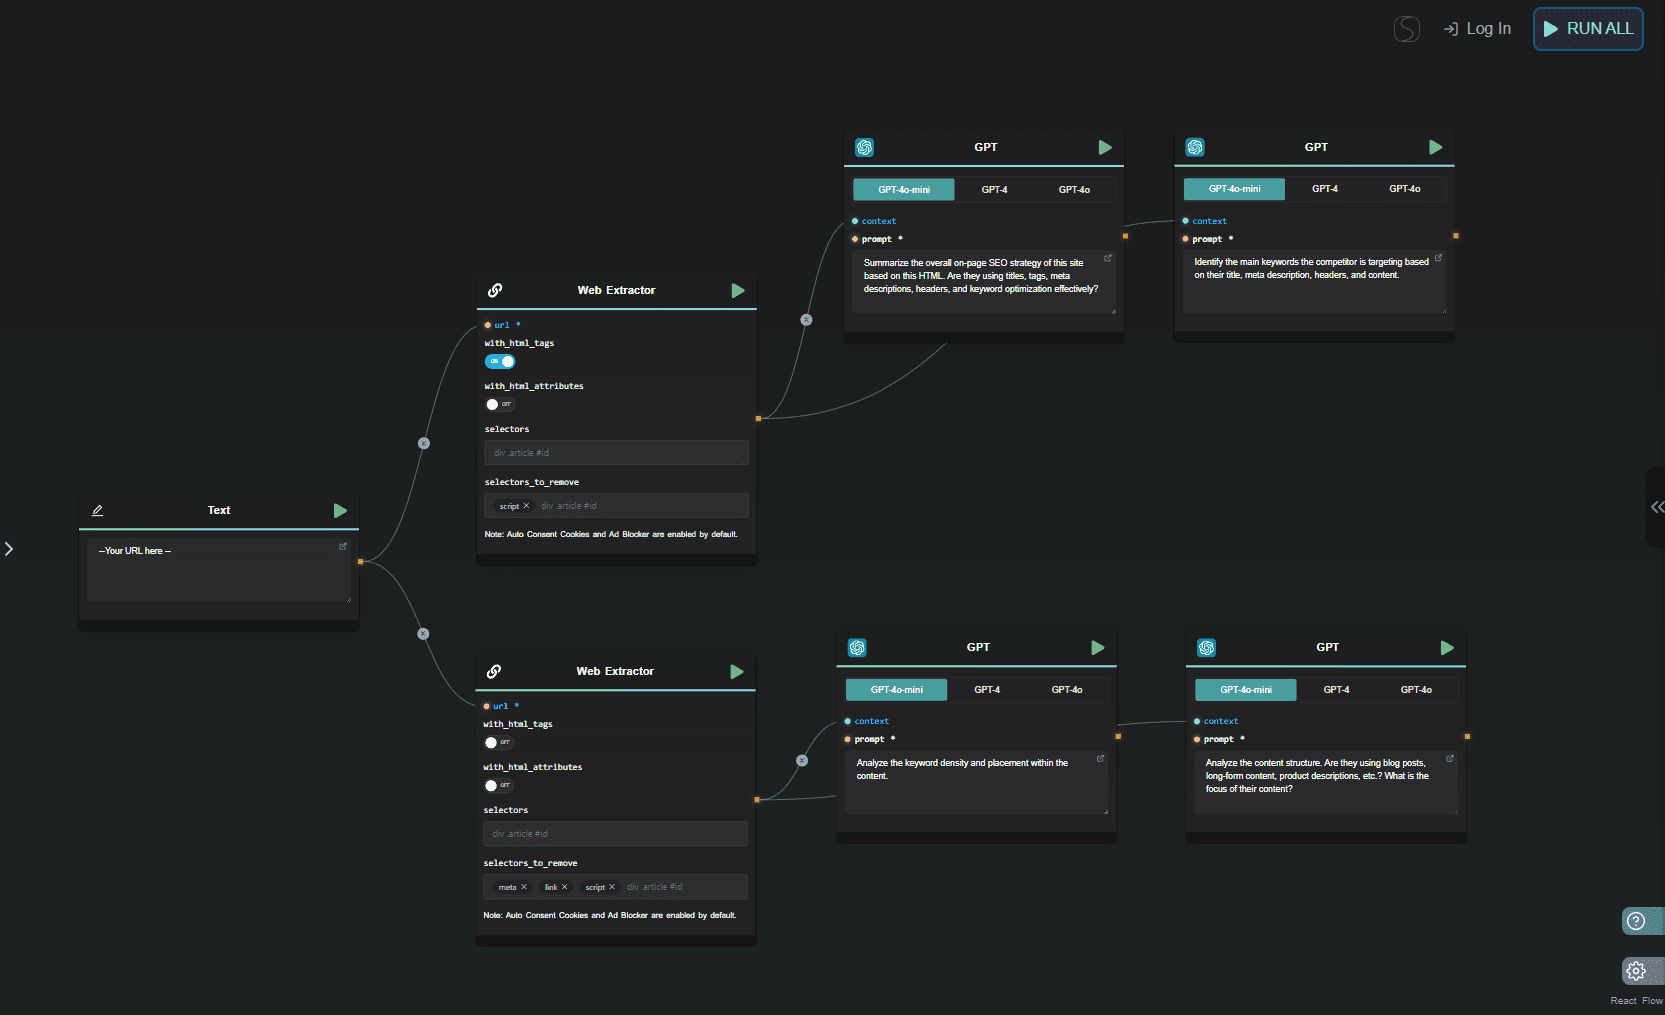Screen dimensions: 1665x1015
Task: Expand the Text node's URL field popup icon
Action: tap(343, 546)
